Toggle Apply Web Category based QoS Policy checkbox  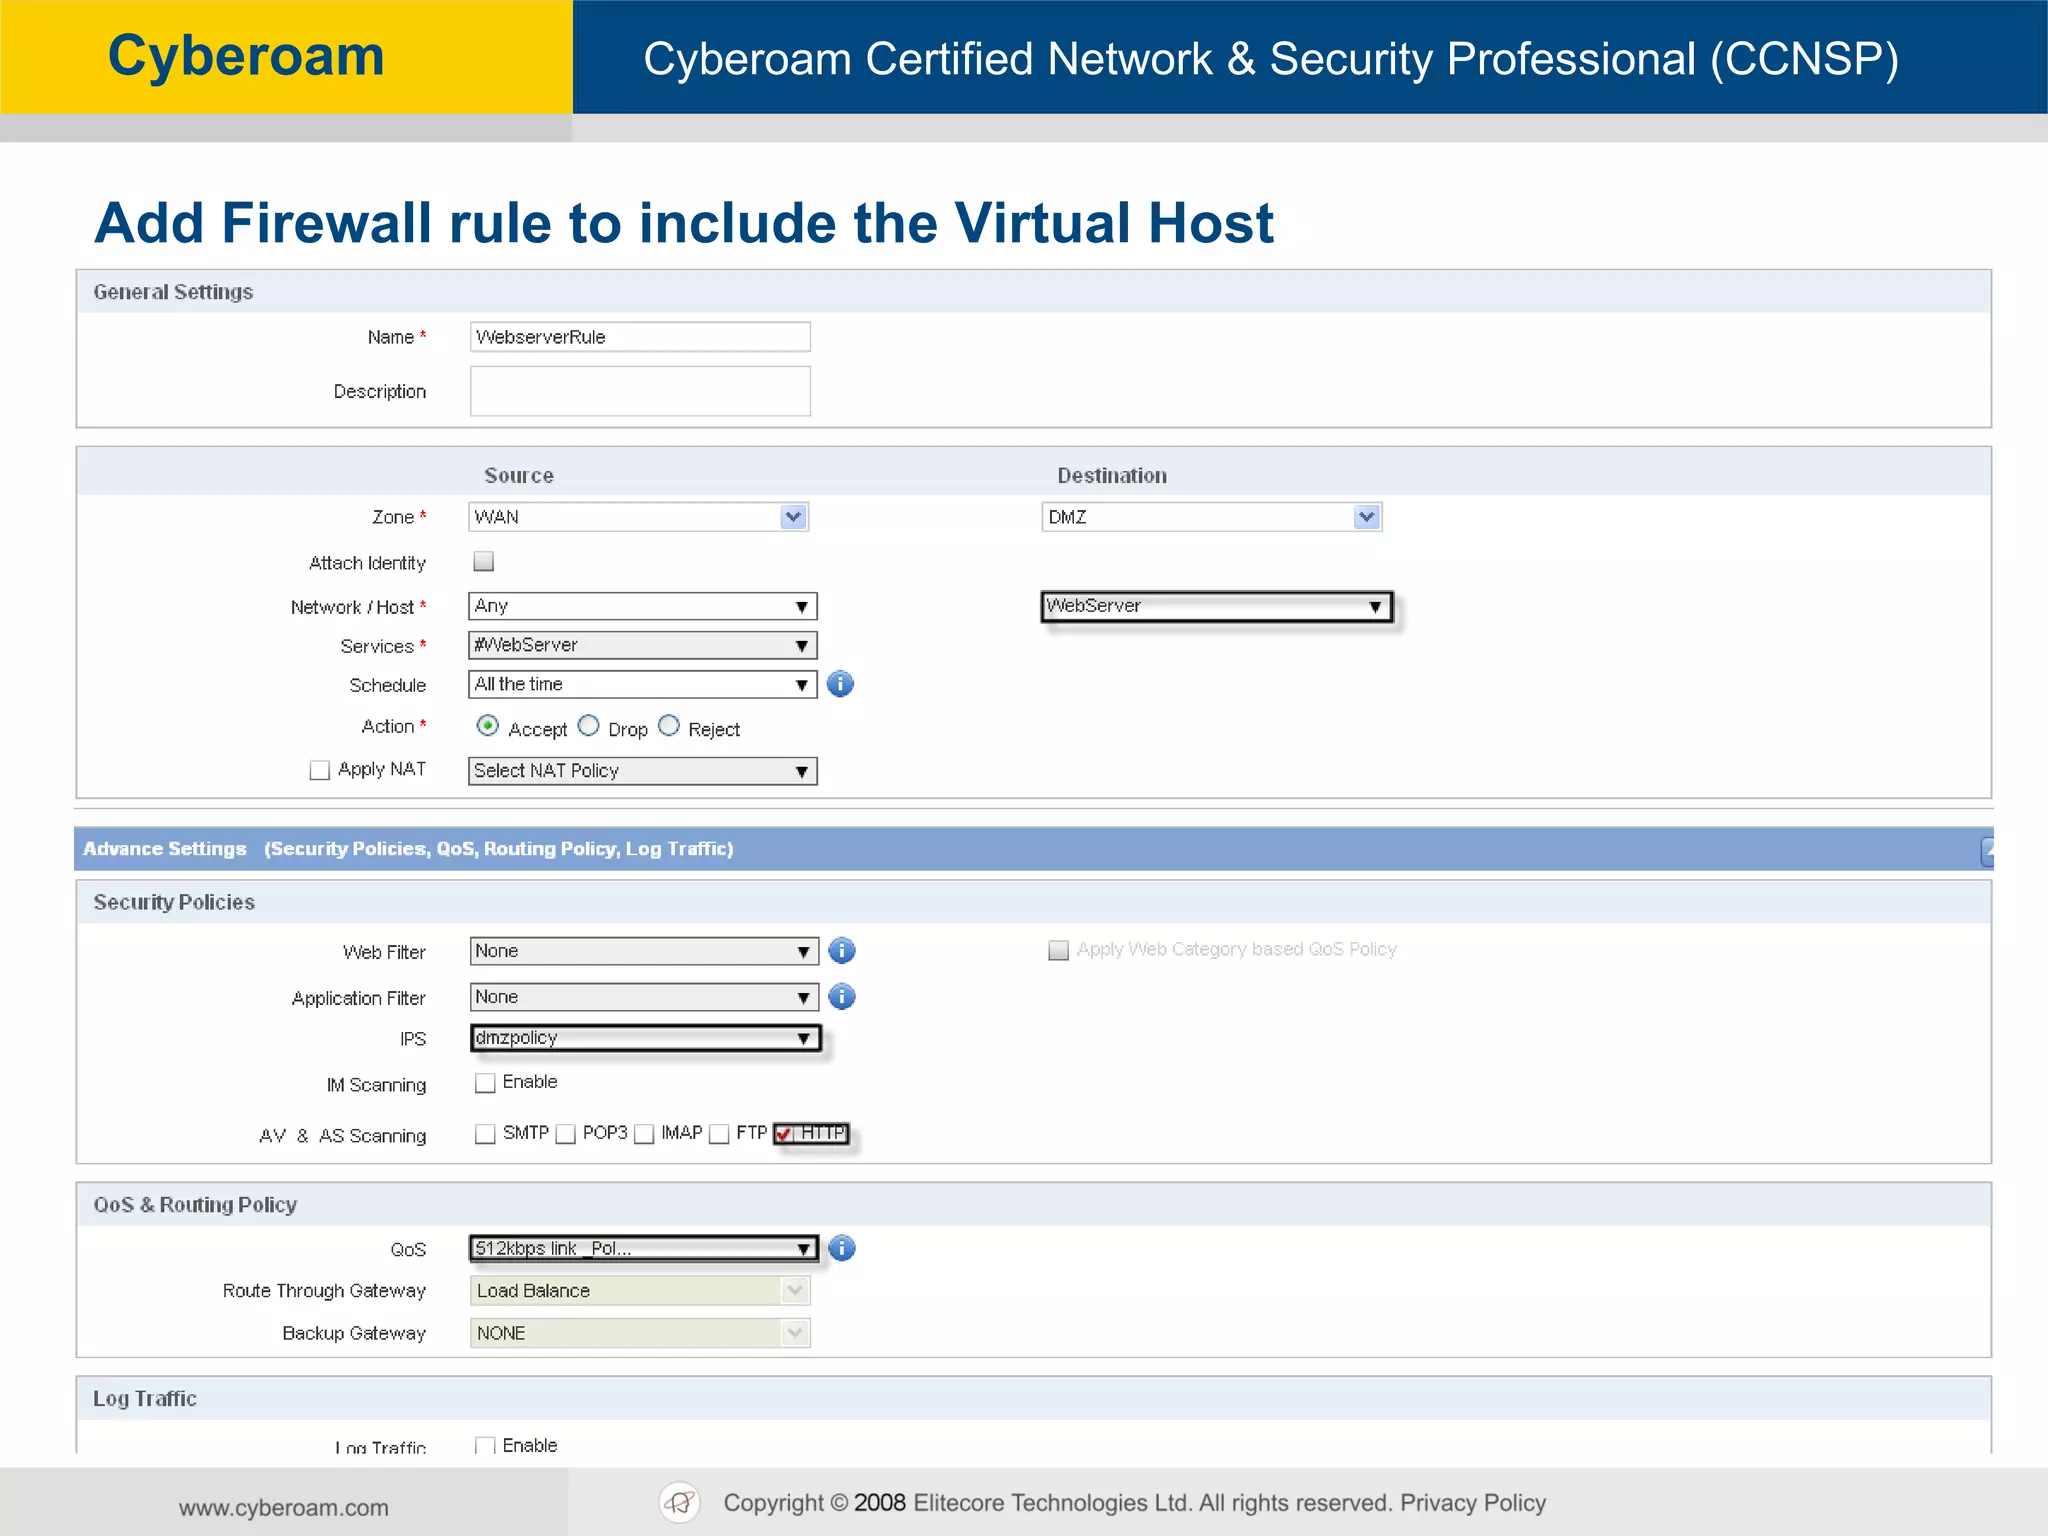(x=1058, y=950)
